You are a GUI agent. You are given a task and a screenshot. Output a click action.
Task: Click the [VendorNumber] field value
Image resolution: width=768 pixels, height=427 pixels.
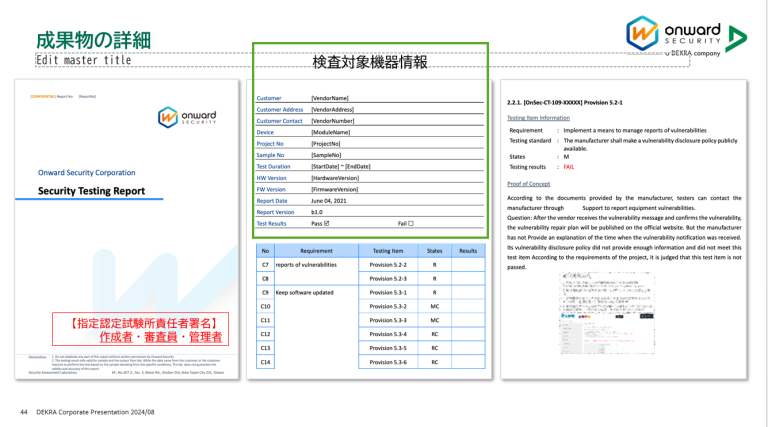(333, 121)
